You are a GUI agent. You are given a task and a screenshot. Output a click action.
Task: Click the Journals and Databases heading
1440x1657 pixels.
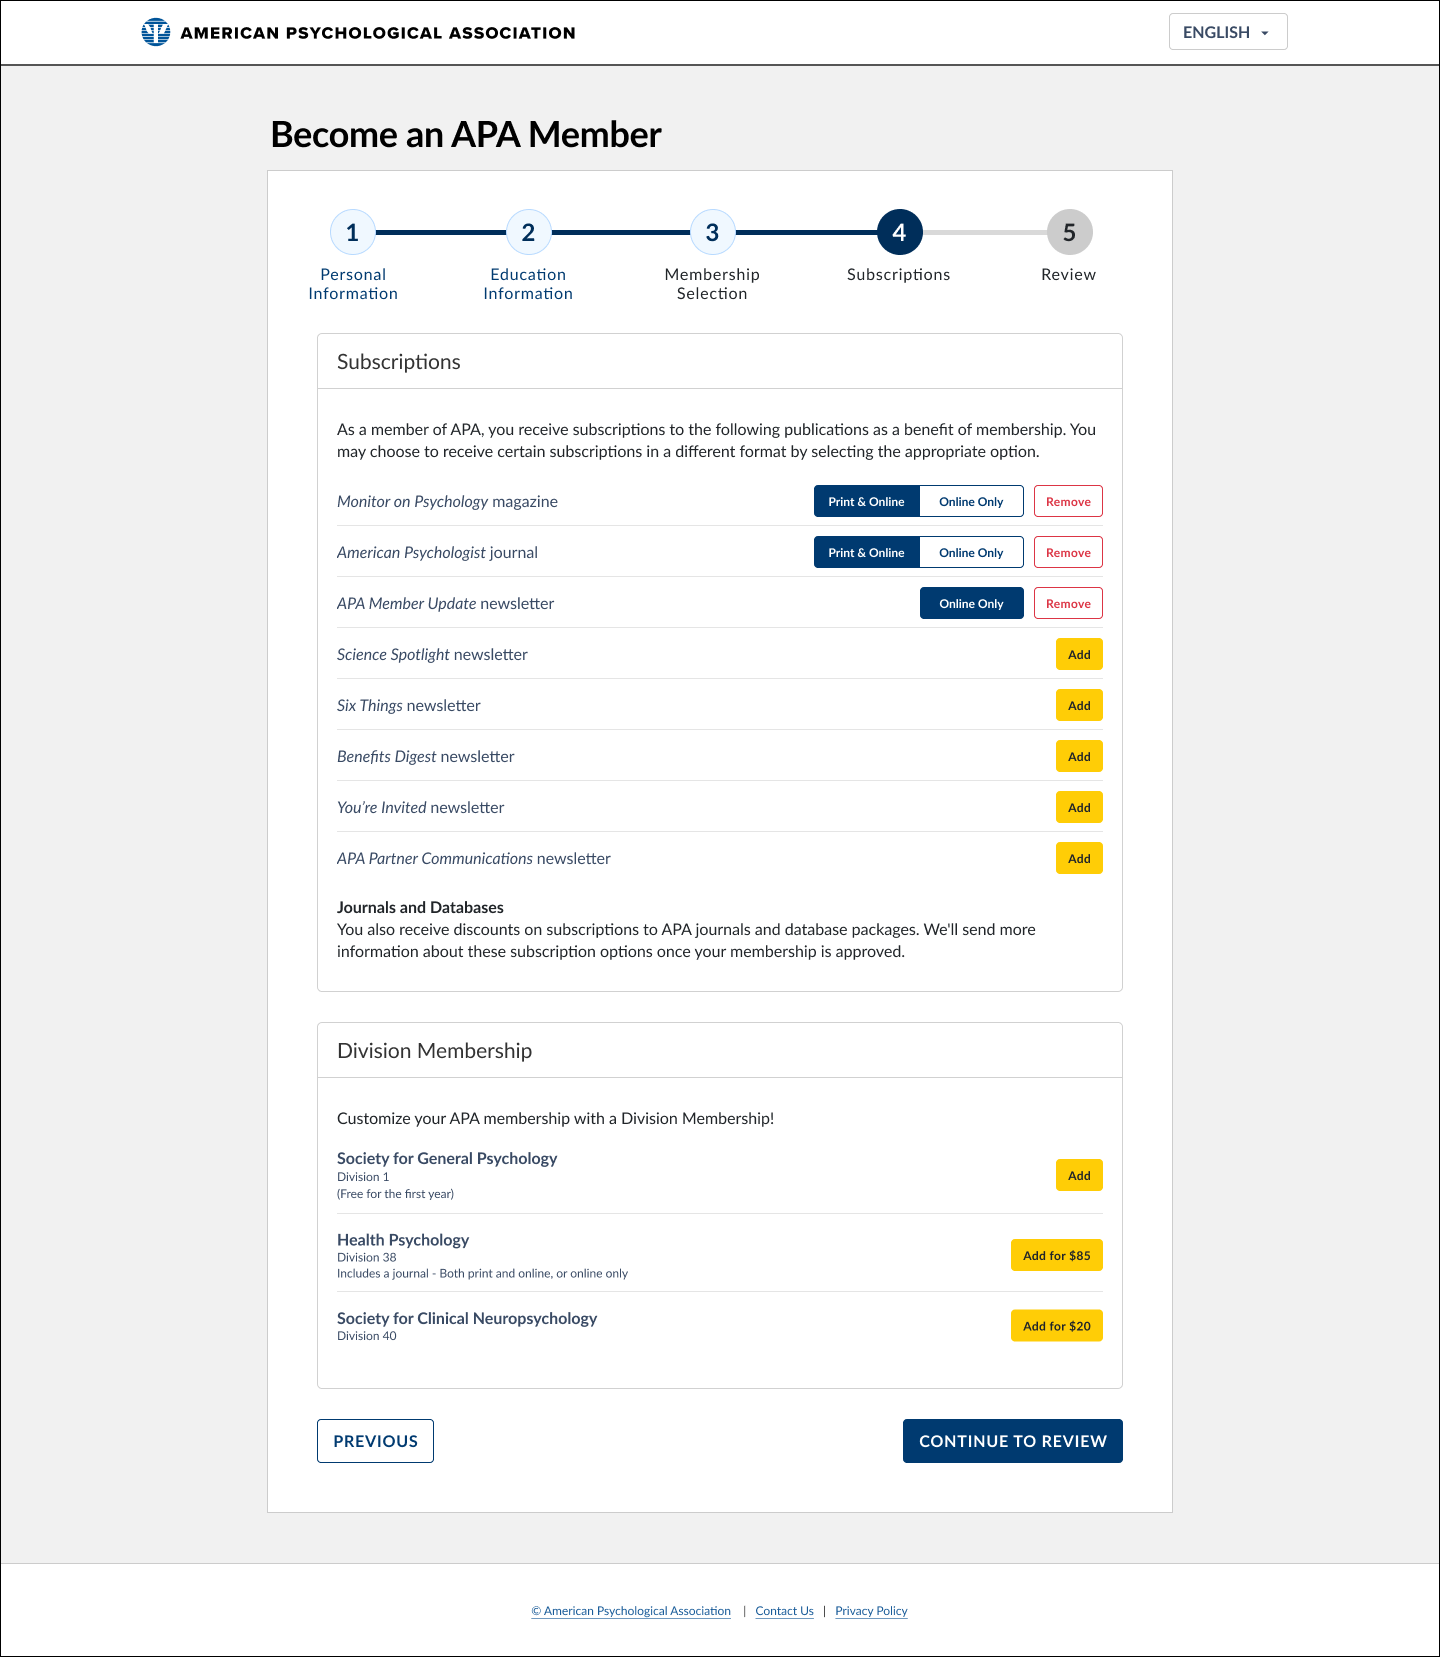[x=420, y=908]
